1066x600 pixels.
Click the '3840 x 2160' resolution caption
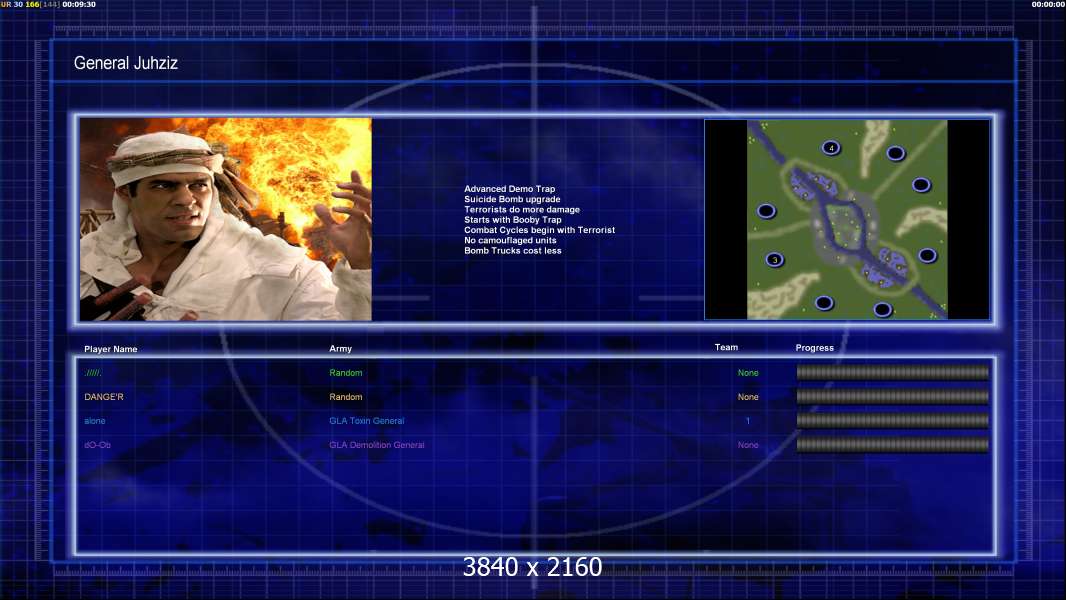click(x=532, y=567)
